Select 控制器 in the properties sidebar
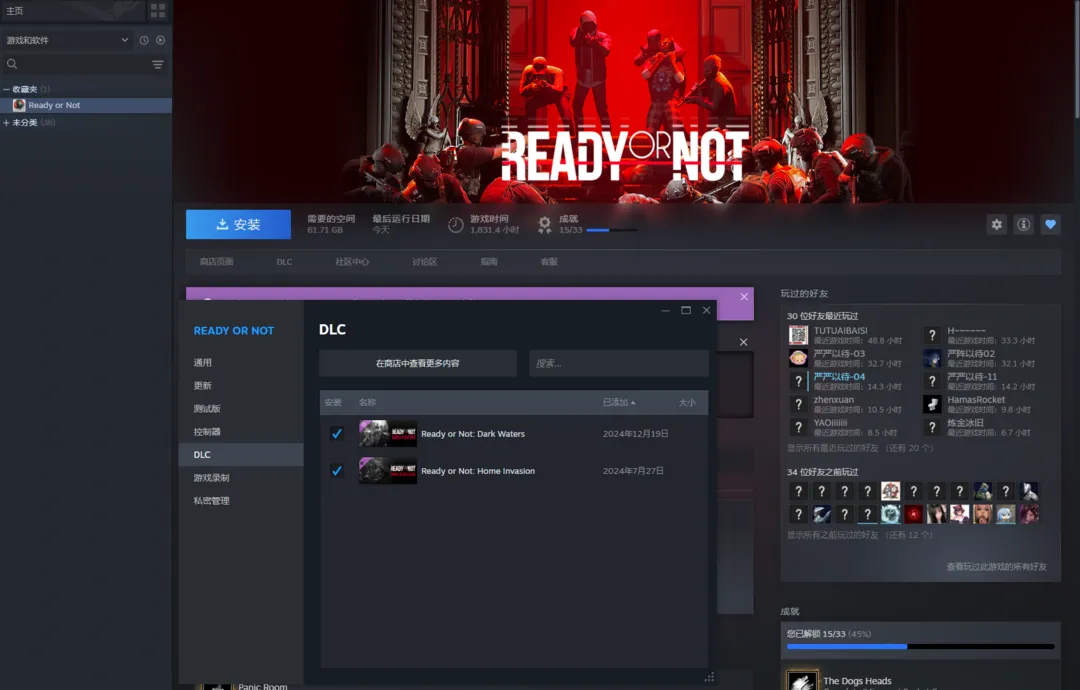 [x=207, y=432]
